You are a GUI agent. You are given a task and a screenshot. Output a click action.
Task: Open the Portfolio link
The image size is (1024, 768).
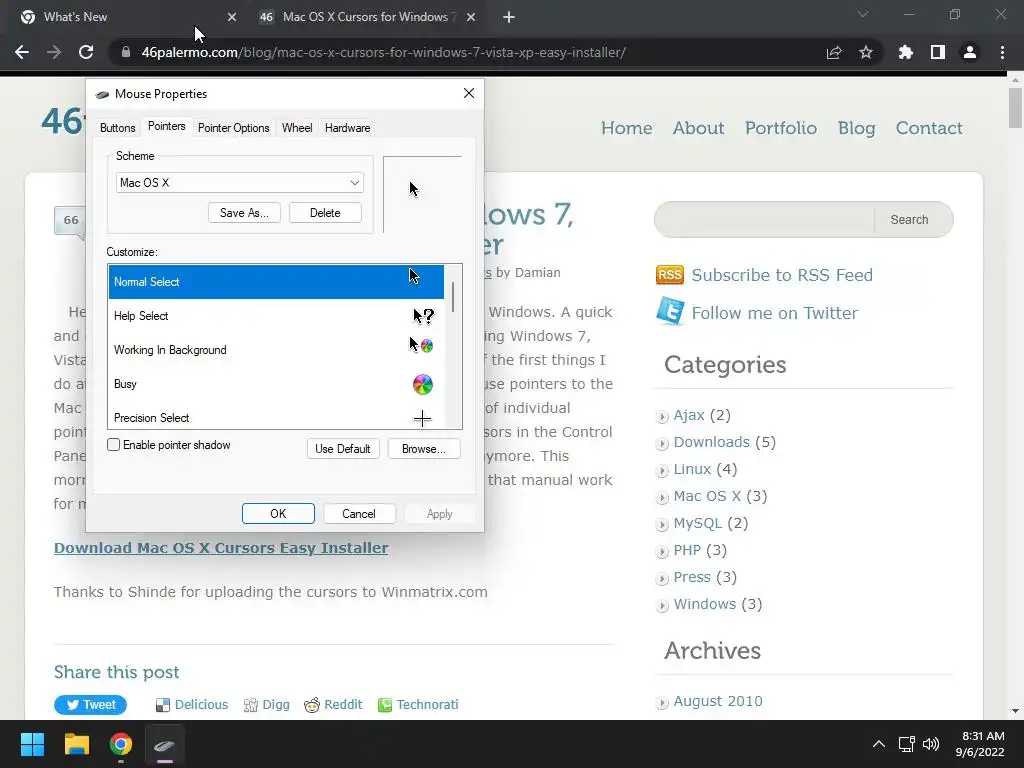[x=781, y=128]
